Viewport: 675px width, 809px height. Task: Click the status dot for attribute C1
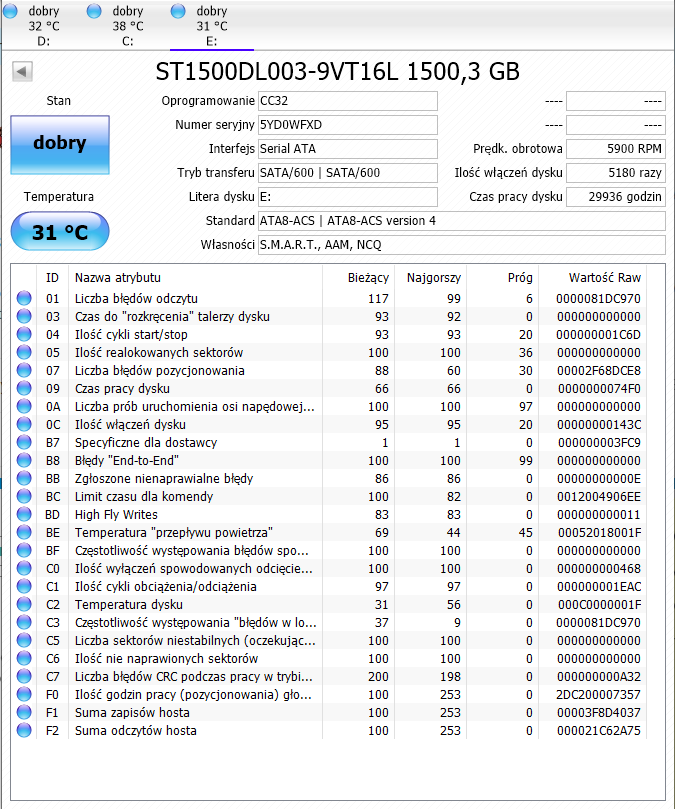[24, 586]
